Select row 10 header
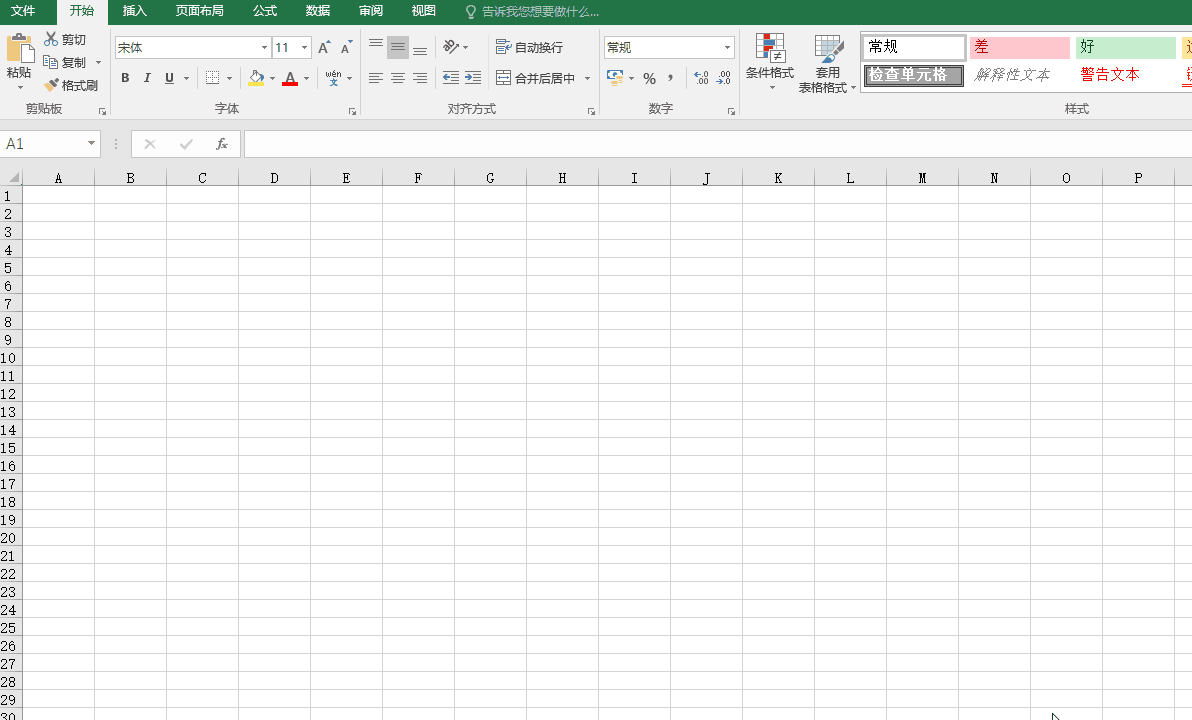 pos(9,358)
